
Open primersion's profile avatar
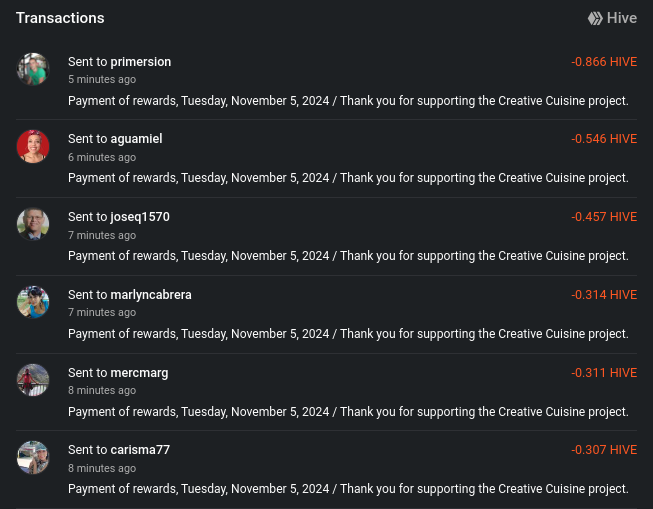coord(33,69)
